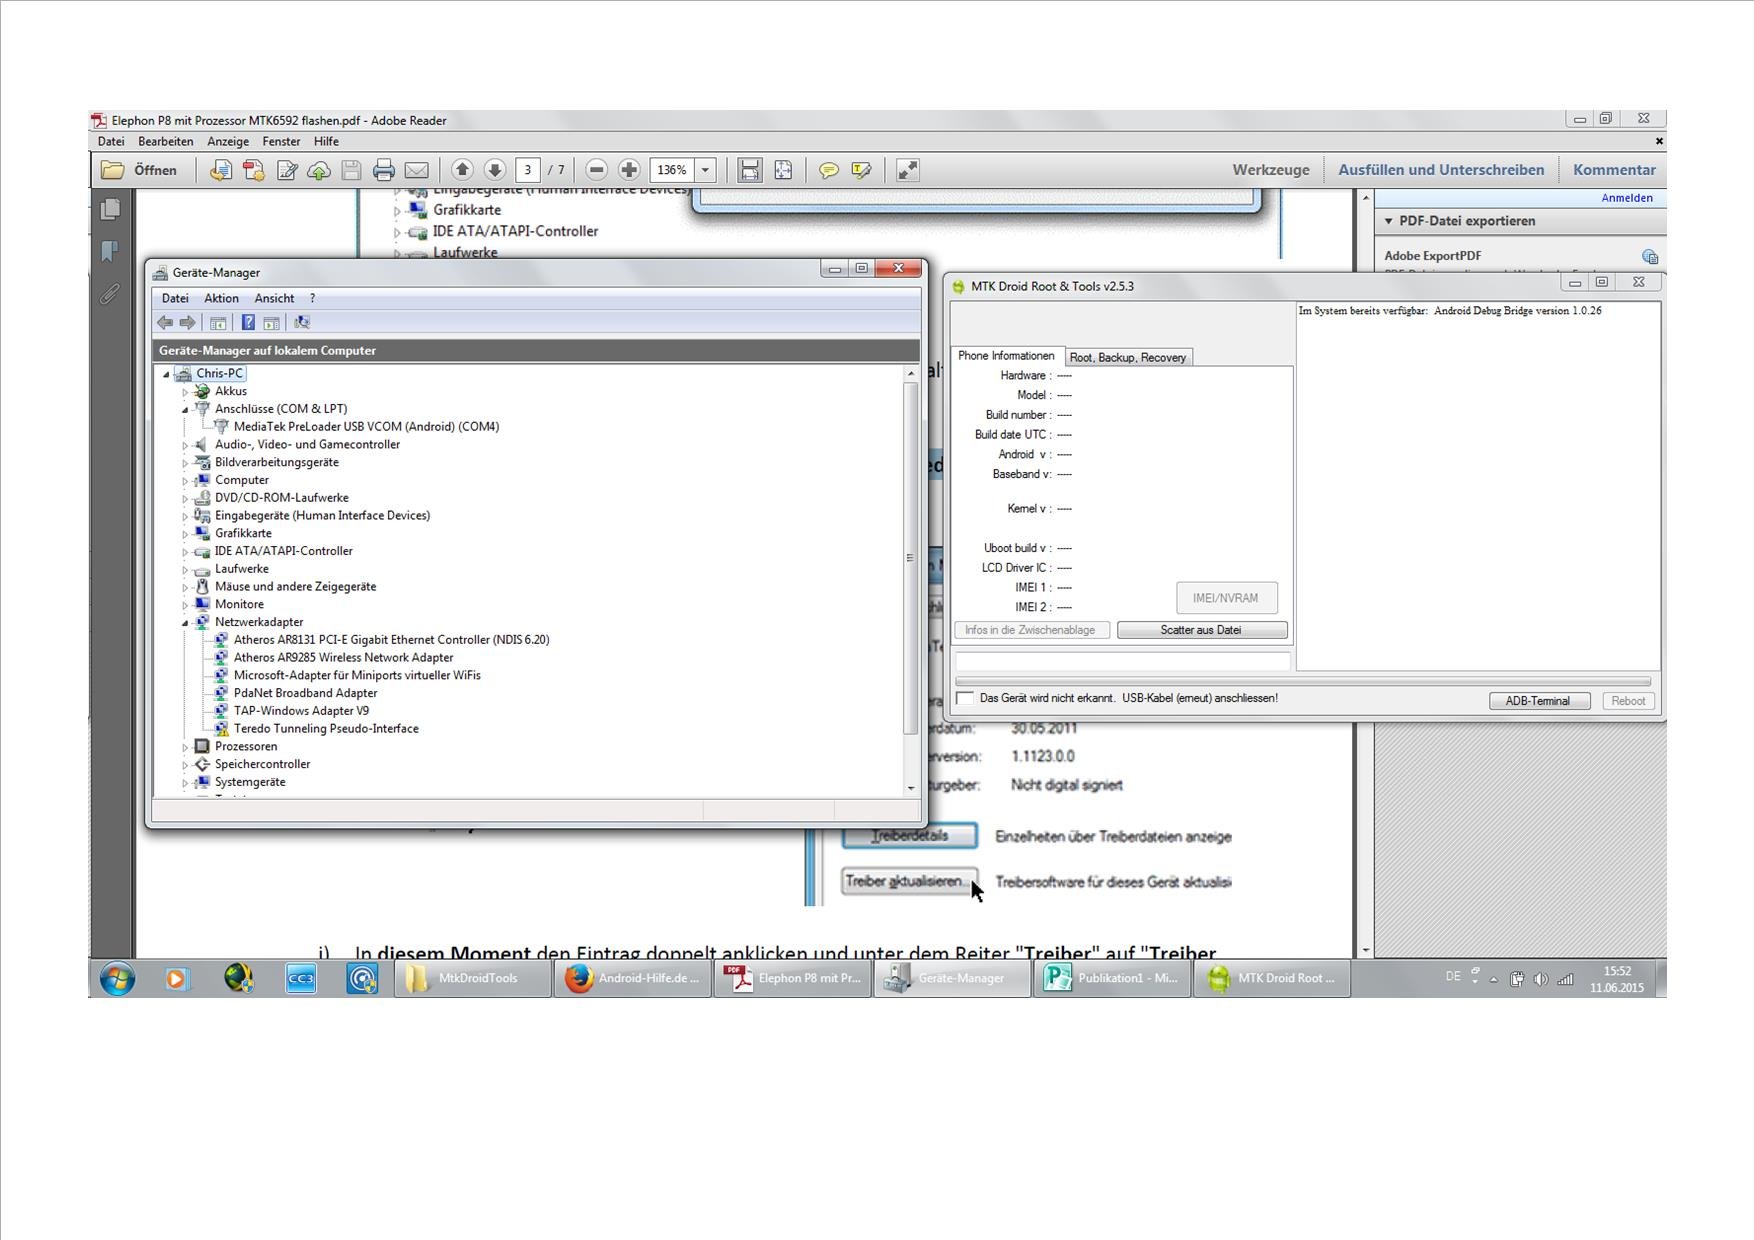Click the cloud upload icon in Reader toolbar

tap(319, 170)
